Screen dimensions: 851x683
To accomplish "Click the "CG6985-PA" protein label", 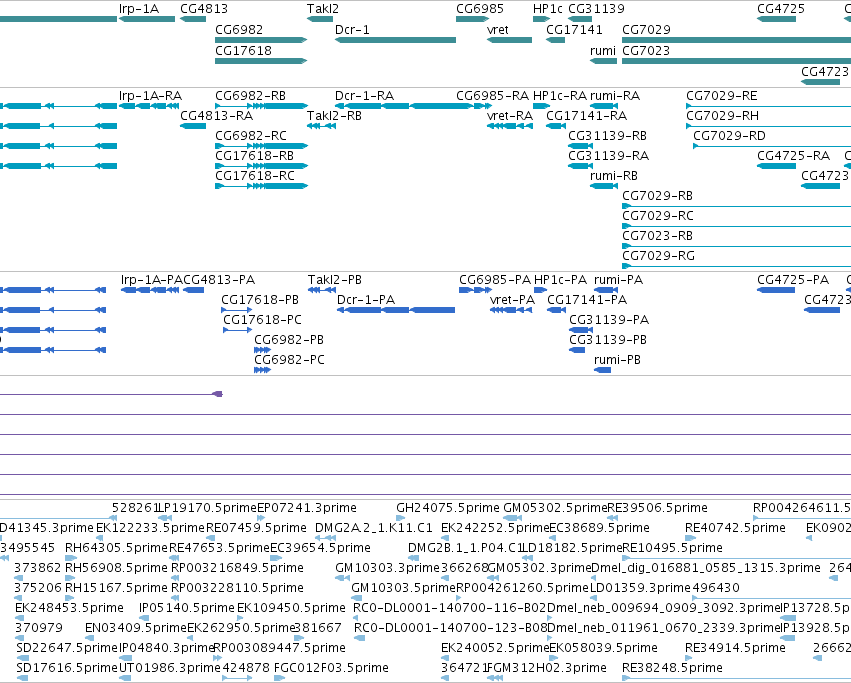I will [495, 280].
